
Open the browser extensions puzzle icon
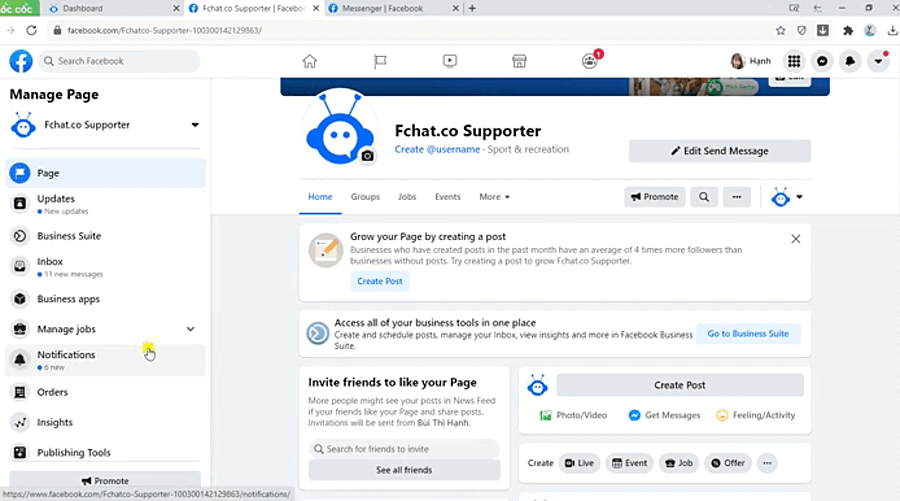click(x=848, y=30)
